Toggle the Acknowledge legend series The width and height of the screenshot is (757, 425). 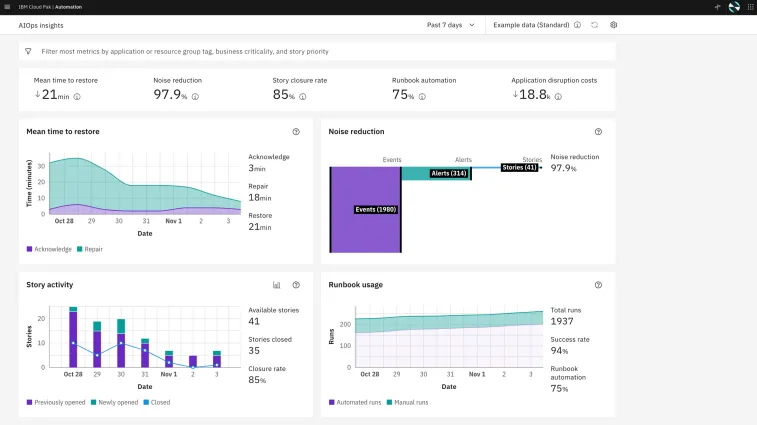(46, 249)
